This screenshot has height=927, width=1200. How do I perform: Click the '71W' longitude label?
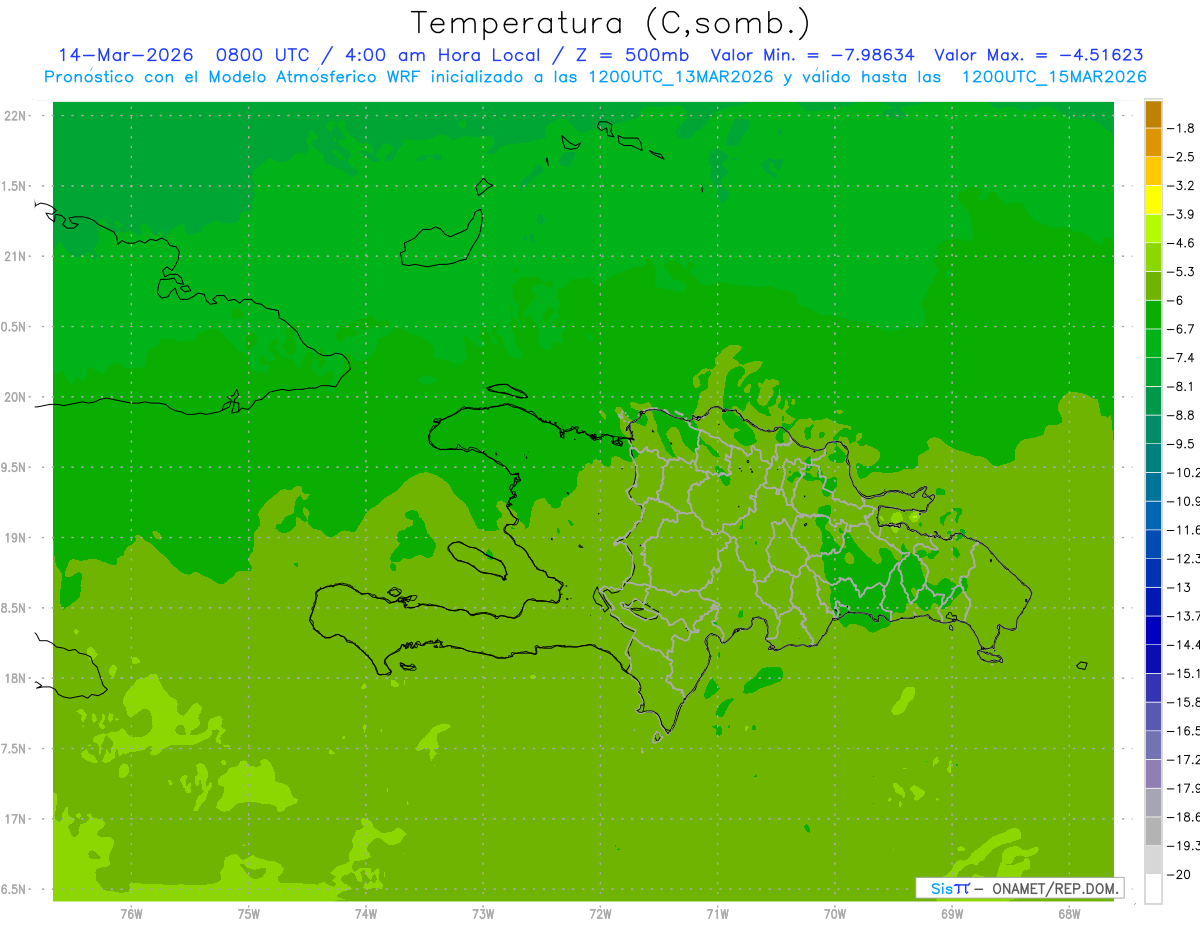717,913
